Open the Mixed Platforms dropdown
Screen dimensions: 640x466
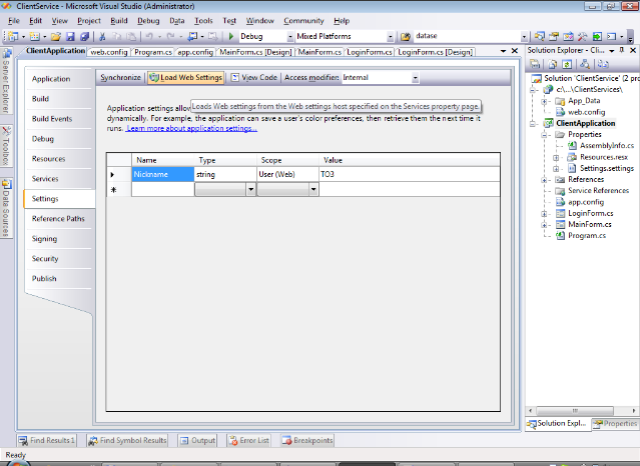pos(390,37)
